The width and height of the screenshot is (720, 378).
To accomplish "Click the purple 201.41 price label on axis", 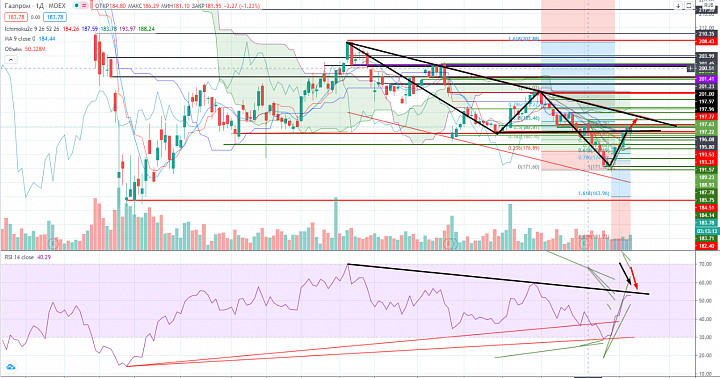I will (706, 79).
